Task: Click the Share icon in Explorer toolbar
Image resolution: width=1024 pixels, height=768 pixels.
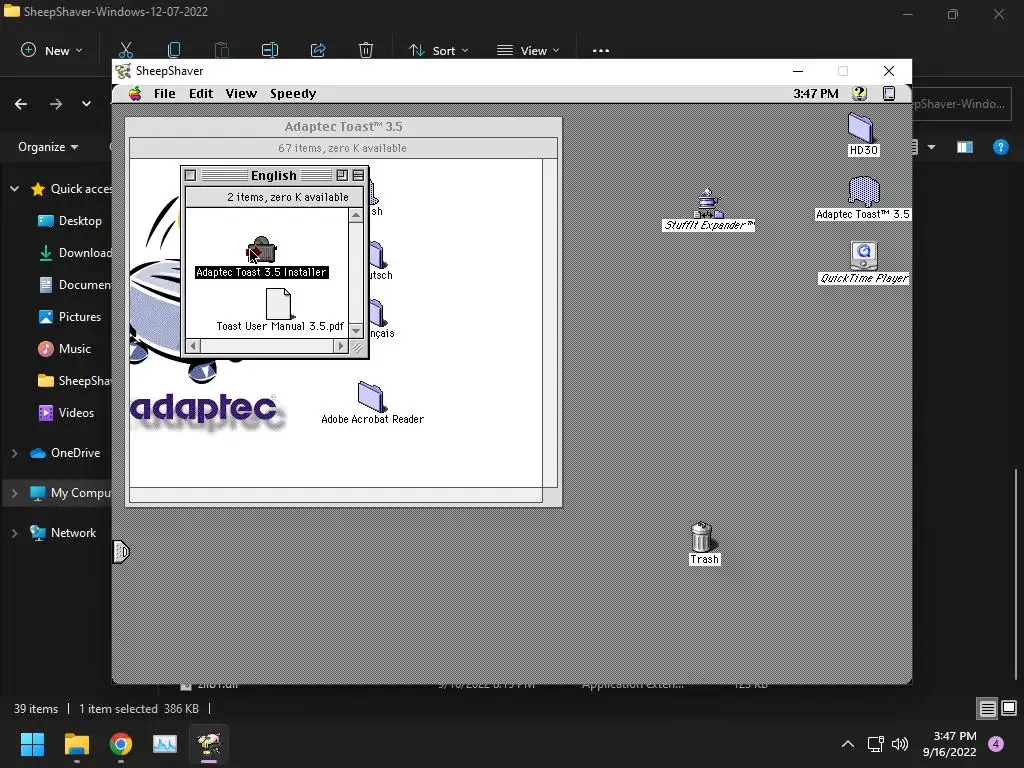Action: pos(318,50)
